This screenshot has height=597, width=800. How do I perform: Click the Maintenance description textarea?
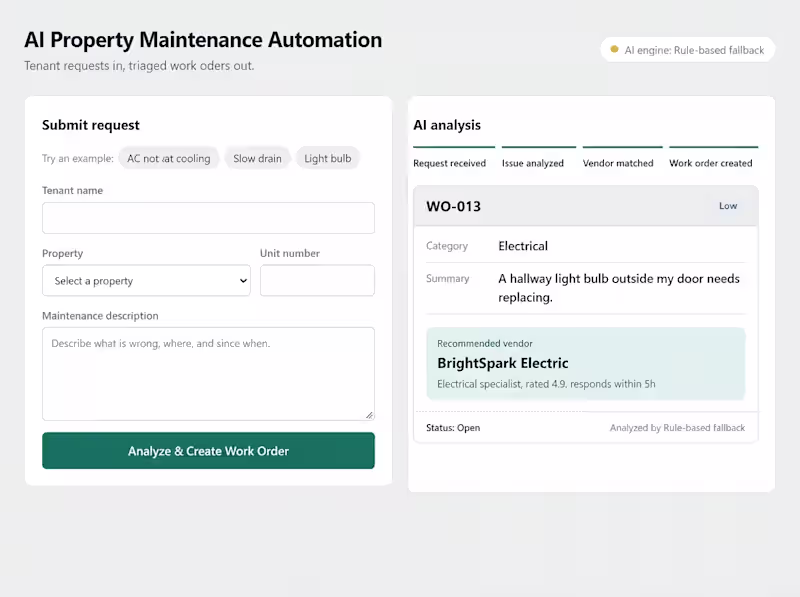click(x=208, y=374)
